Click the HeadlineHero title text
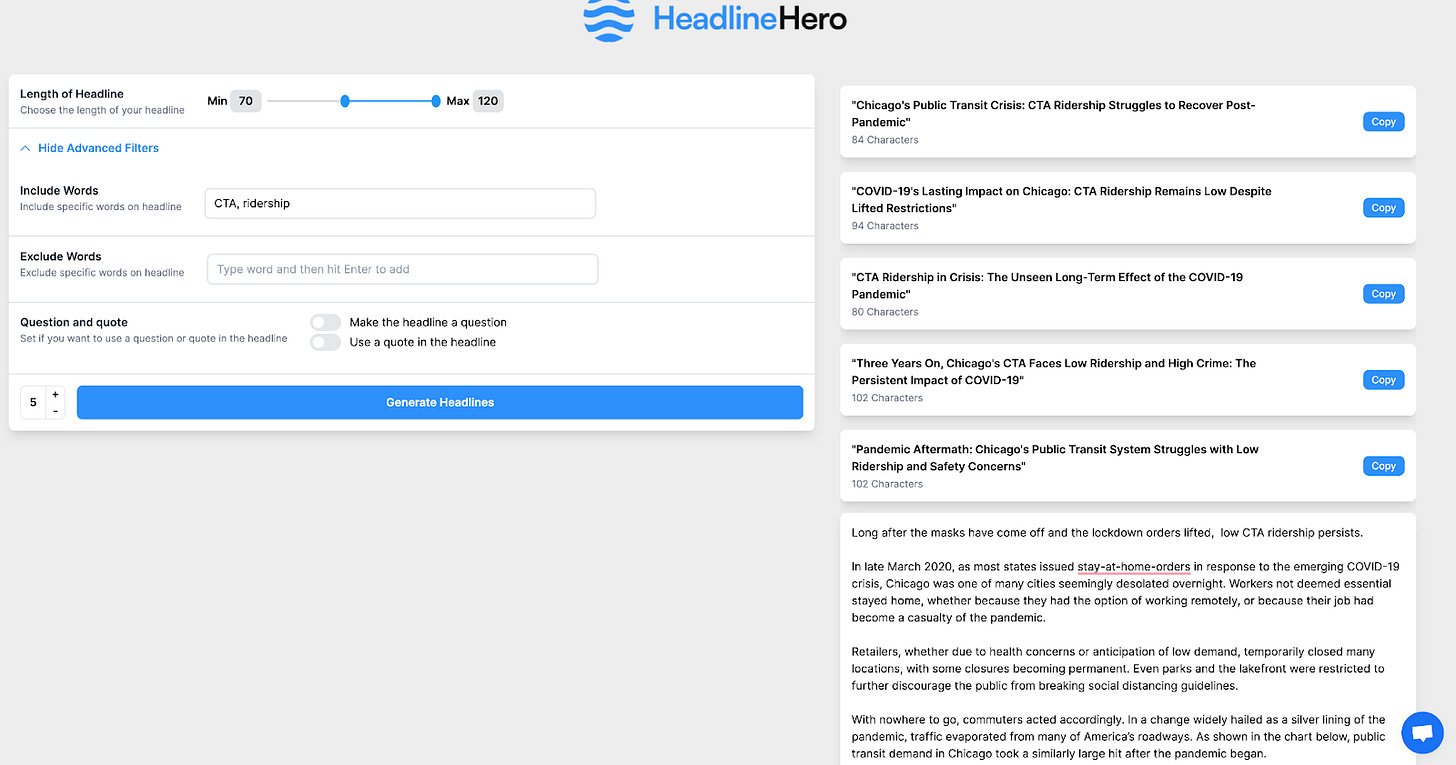1456x765 pixels. 750,18
